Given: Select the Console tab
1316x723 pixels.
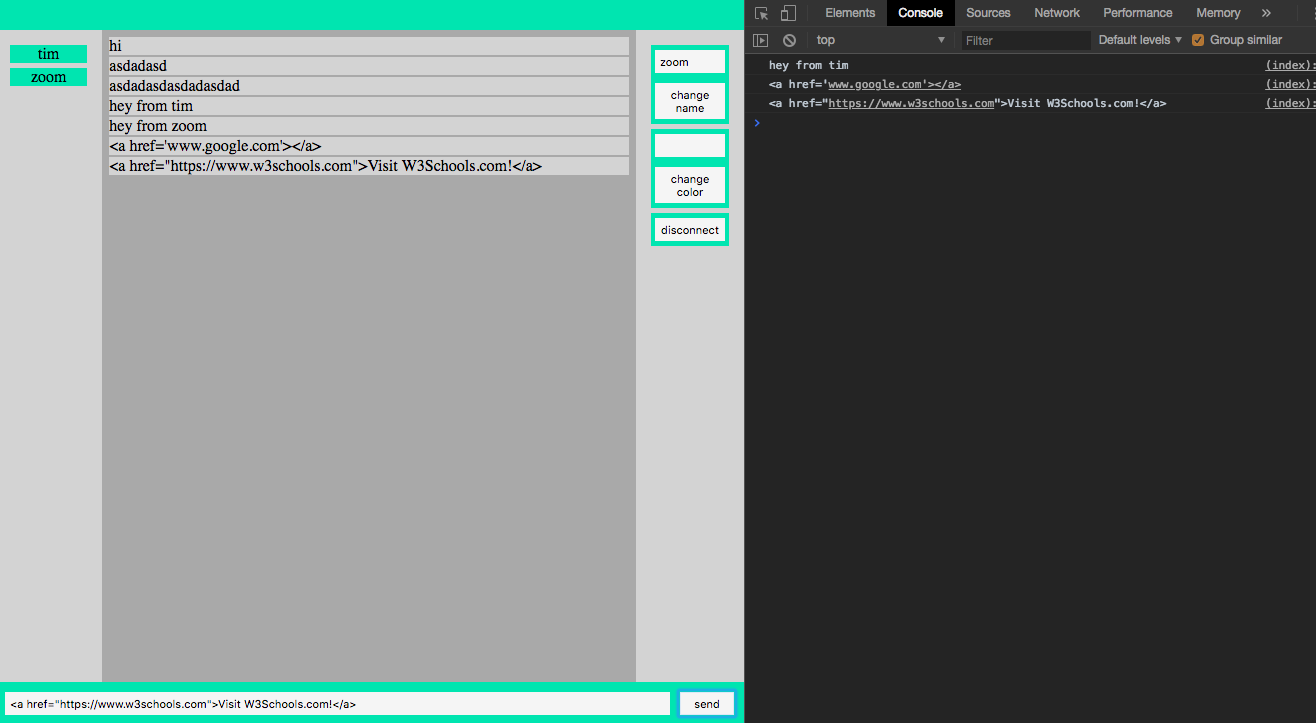Looking at the screenshot, I should (x=920, y=13).
